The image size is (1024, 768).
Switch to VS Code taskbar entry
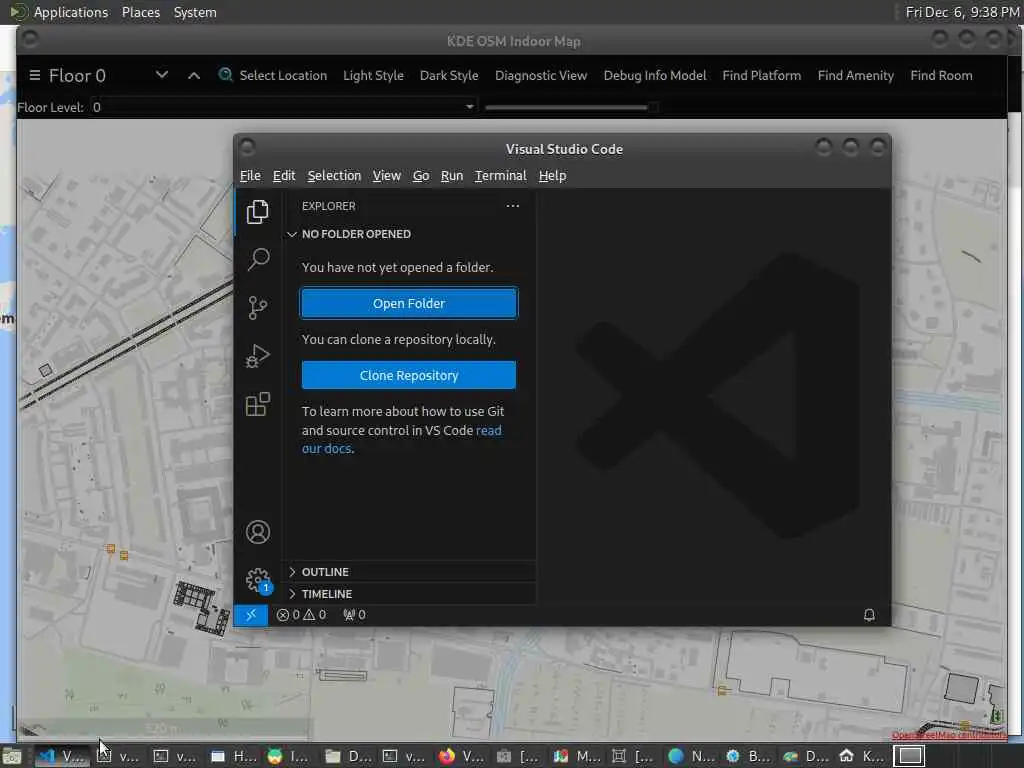click(61, 756)
